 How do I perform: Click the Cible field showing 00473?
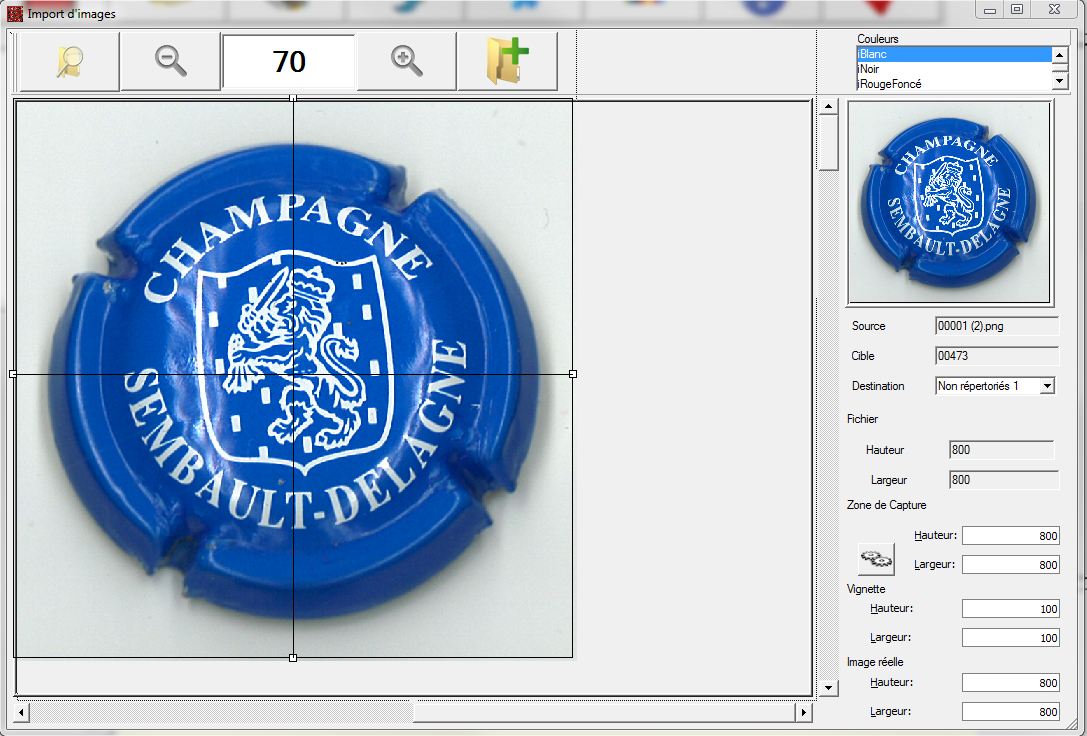[997, 356]
